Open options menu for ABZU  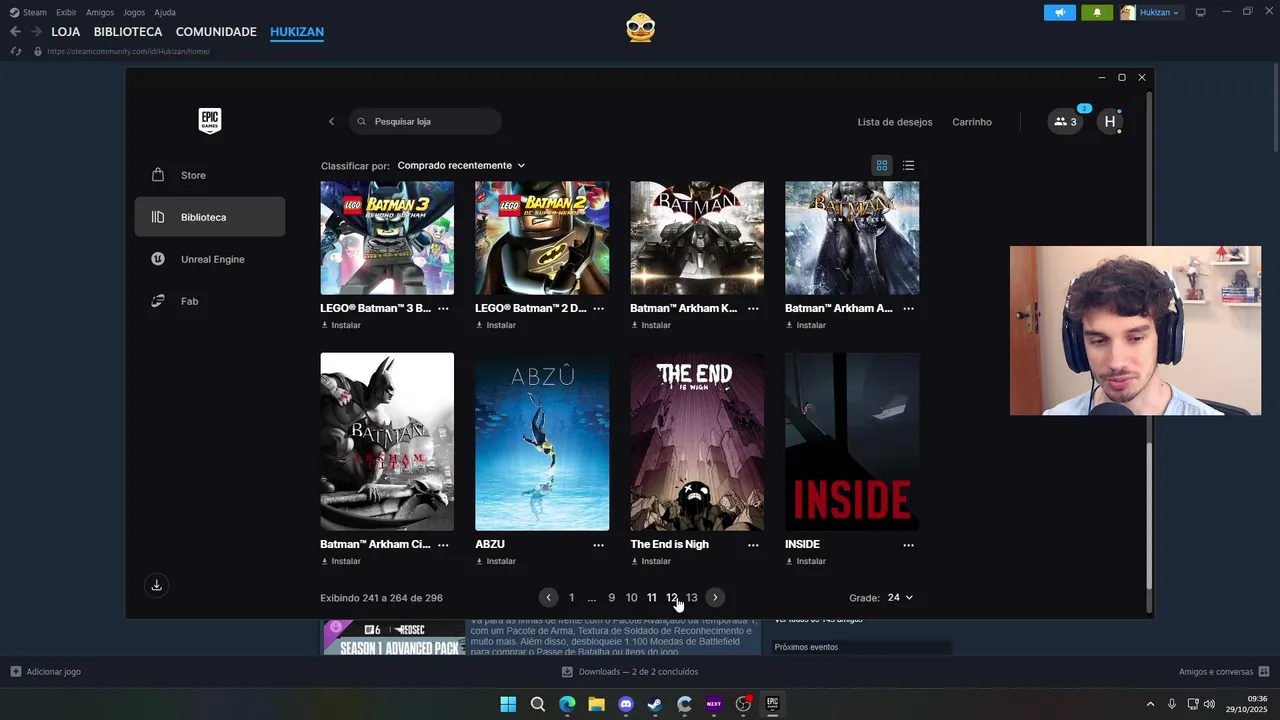(598, 545)
